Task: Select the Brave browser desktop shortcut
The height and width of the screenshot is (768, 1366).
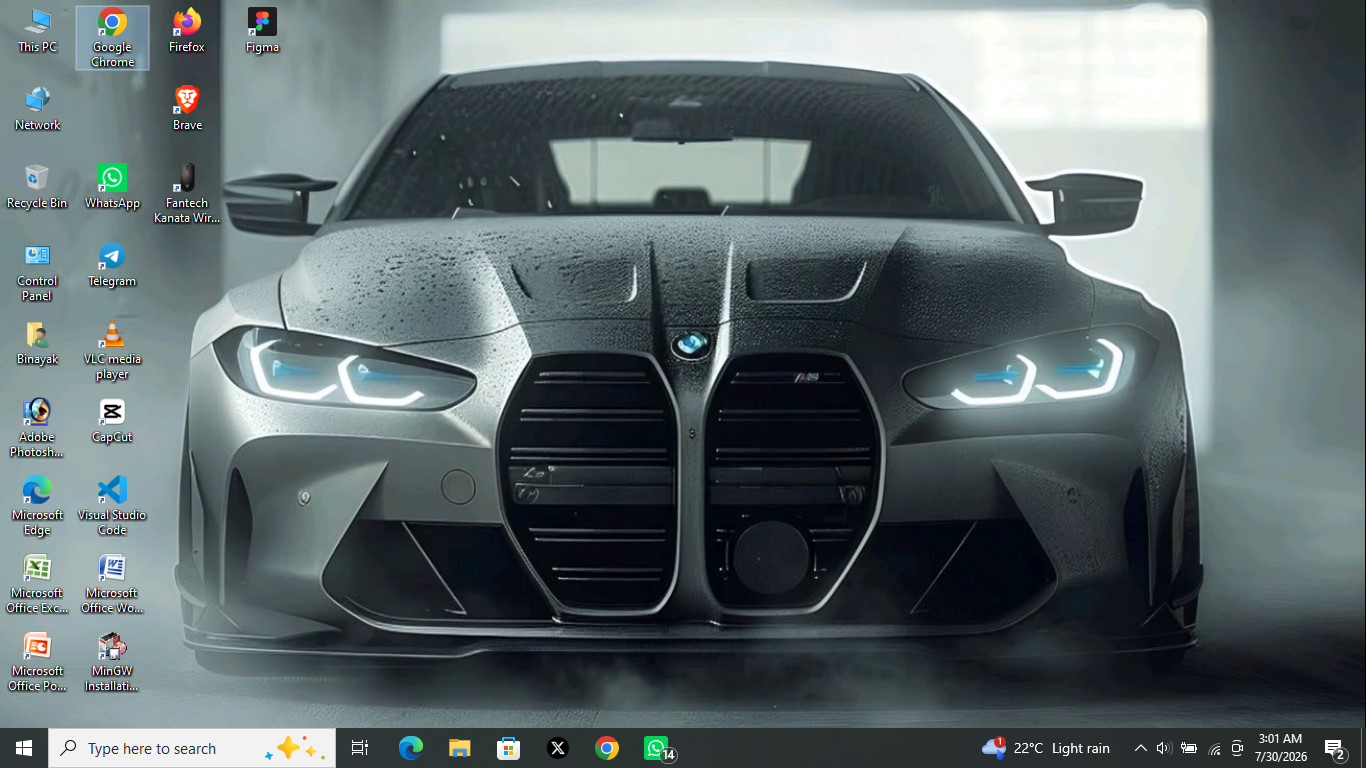Action: click(x=187, y=109)
